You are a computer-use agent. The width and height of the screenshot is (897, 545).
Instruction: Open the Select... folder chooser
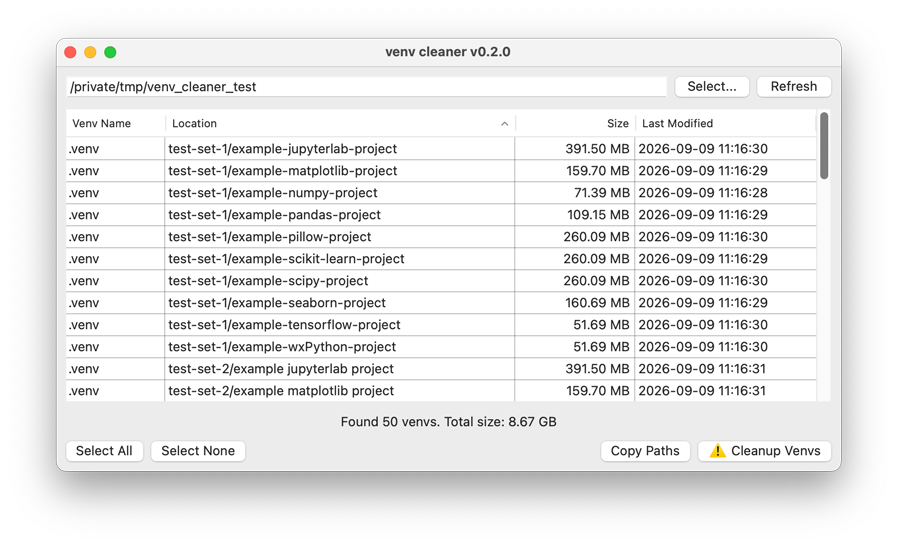click(712, 86)
